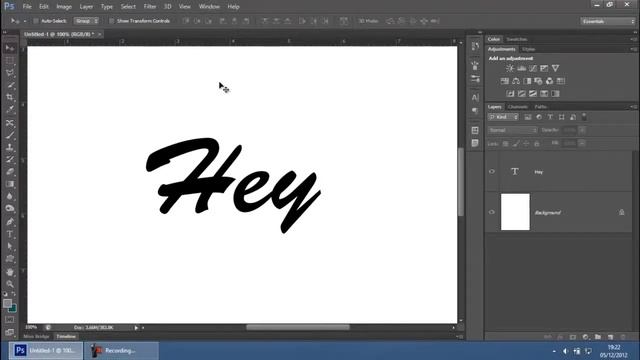Select the Spot Healing Brush tool

tap(10, 123)
